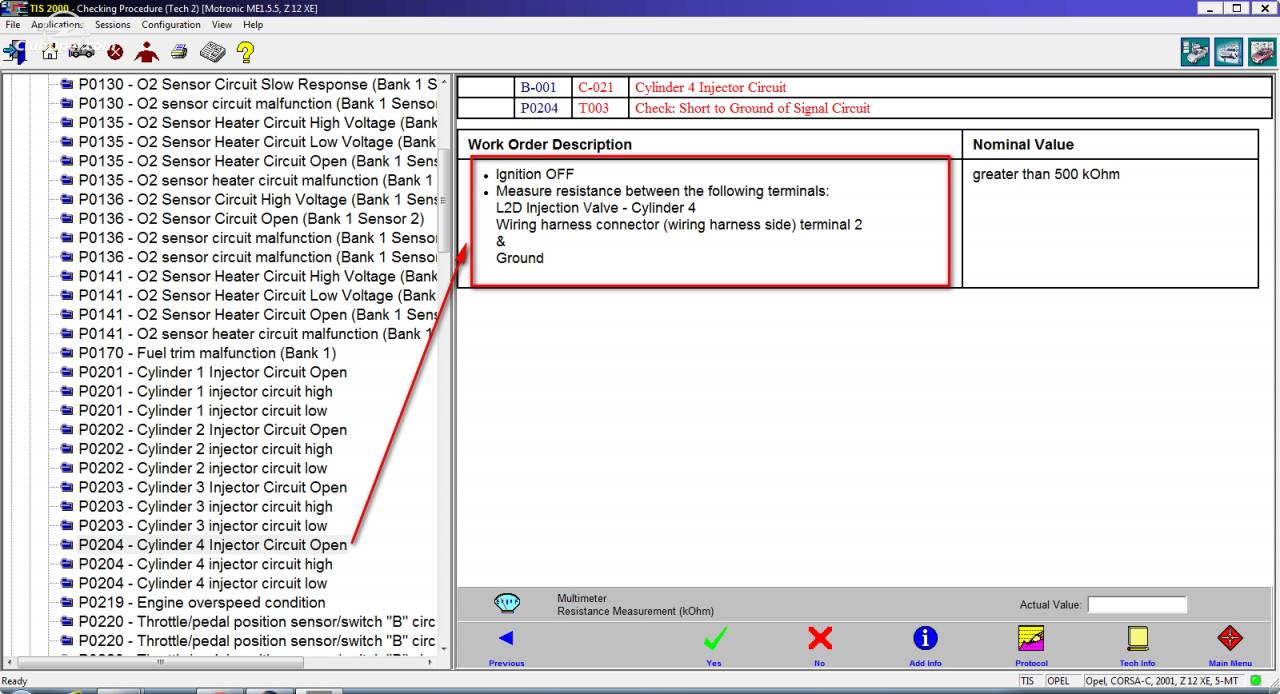Open Cylinder 4 Injector Circuit link
Screen dimensions: 1280x694
pos(711,87)
